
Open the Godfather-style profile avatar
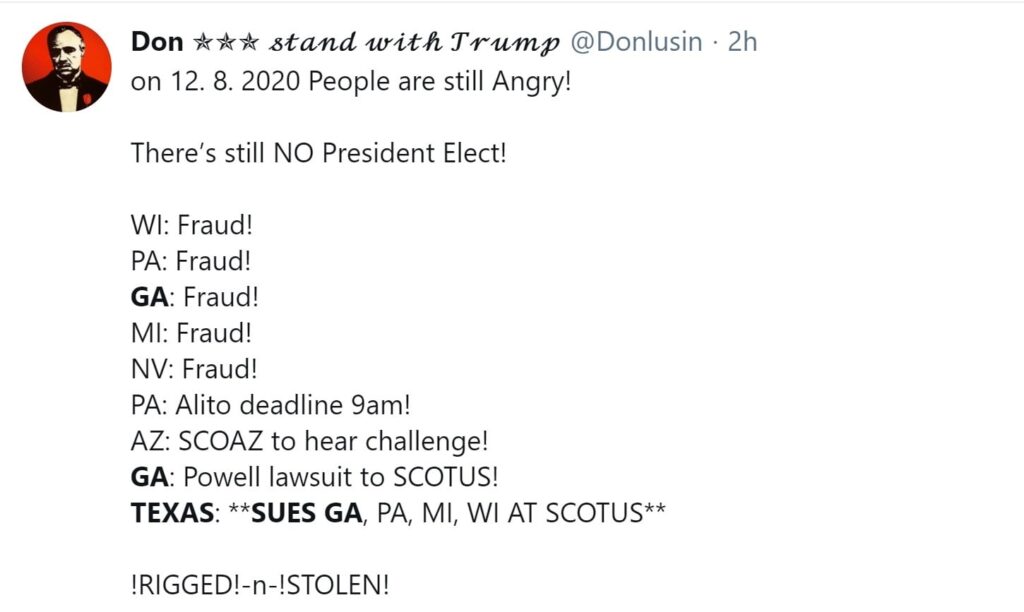coord(67,67)
